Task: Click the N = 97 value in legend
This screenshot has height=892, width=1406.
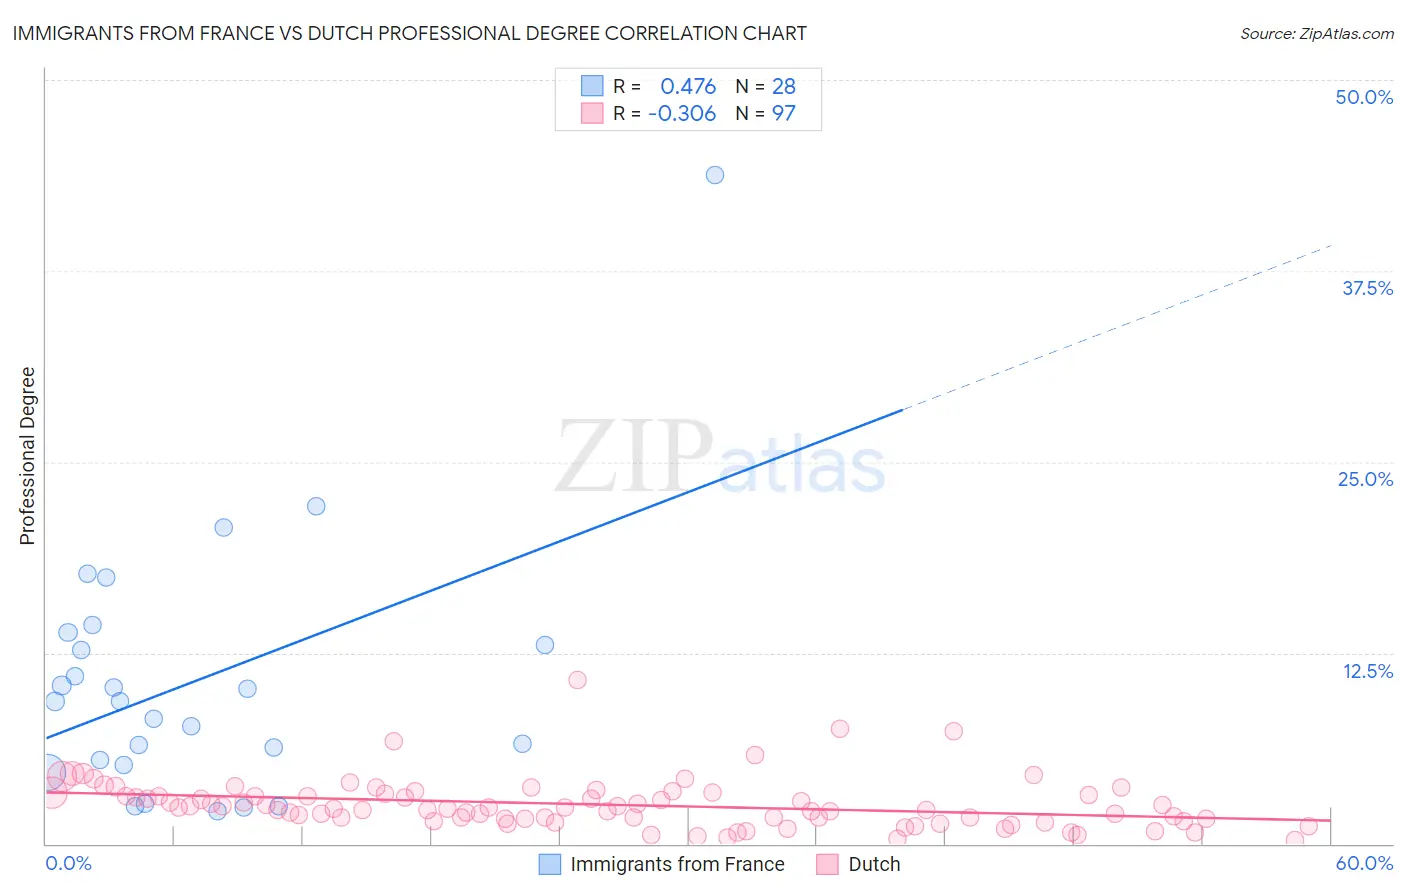Action: pos(766,113)
